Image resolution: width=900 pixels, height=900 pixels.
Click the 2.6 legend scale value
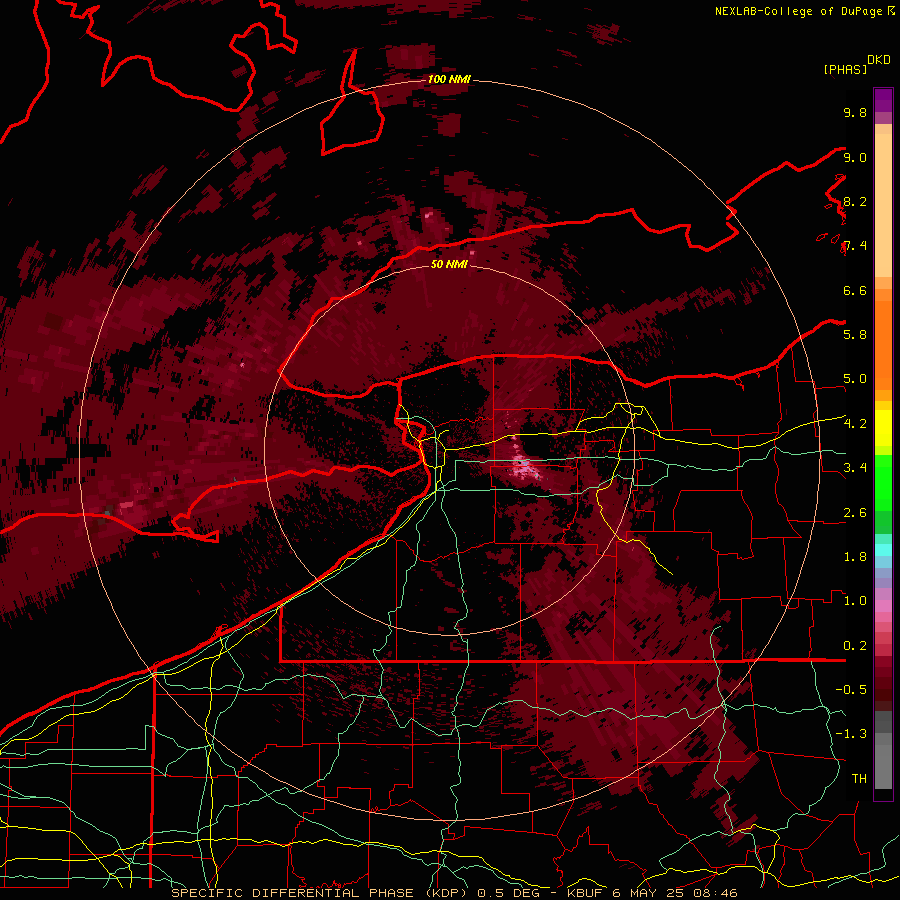[855, 513]
